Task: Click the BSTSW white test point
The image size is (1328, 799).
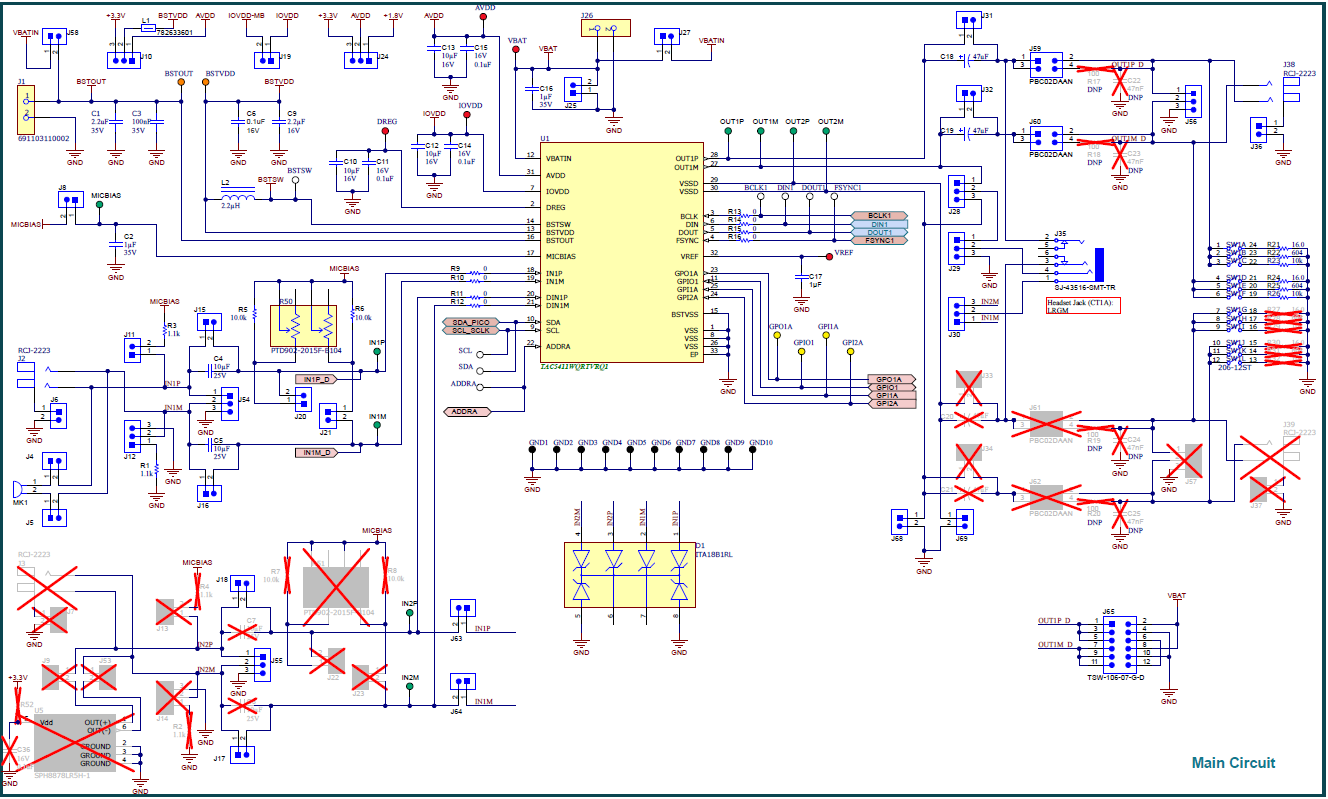Action: (x=297, y=180)
